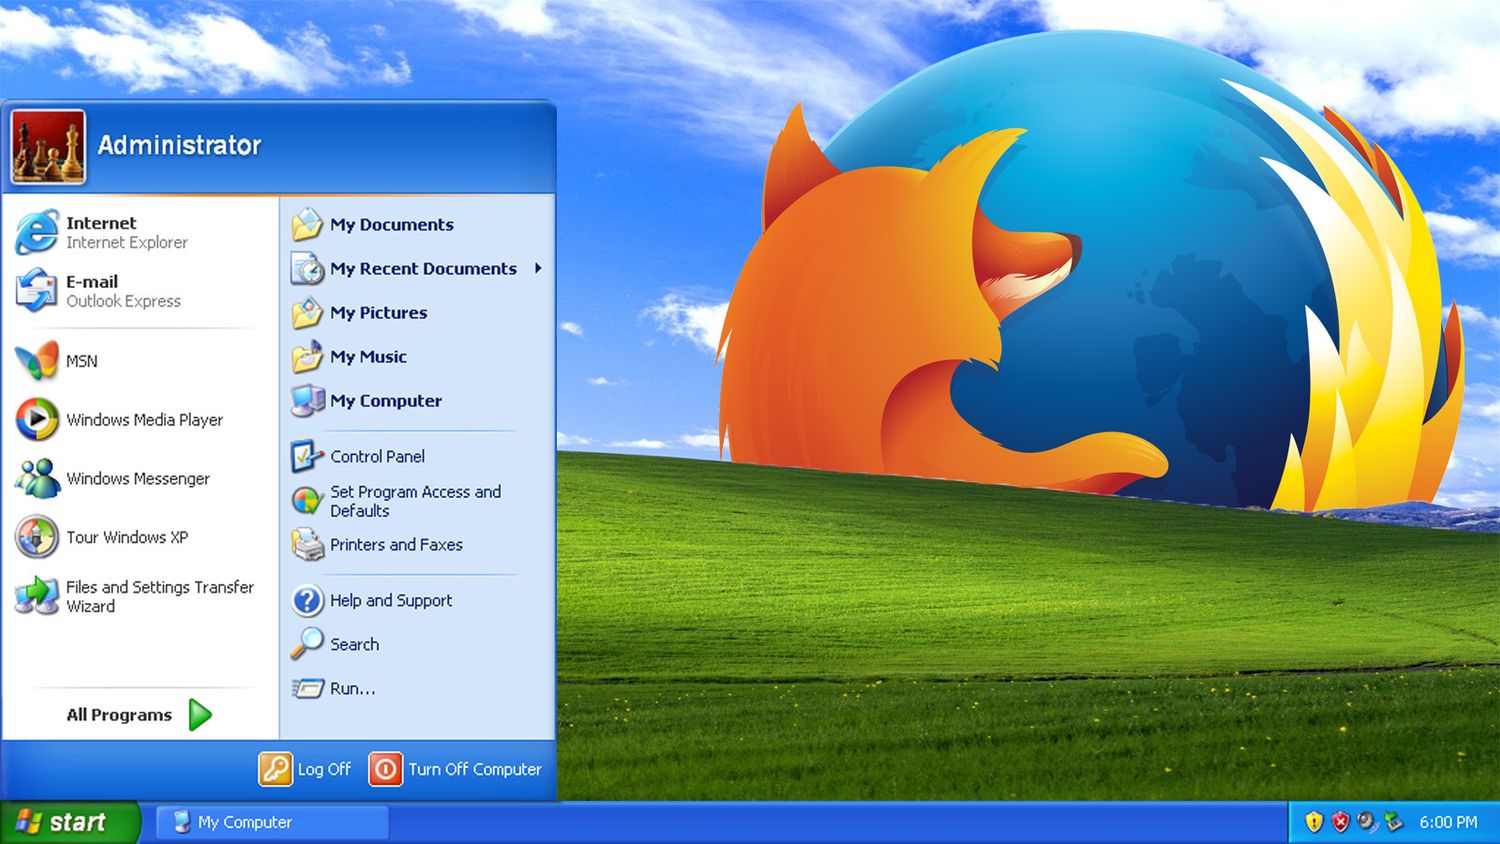The height and width of the screenshot is (844, 1500).
Task: Open the Tour Windows XP icon
Action: coord(37,537)
